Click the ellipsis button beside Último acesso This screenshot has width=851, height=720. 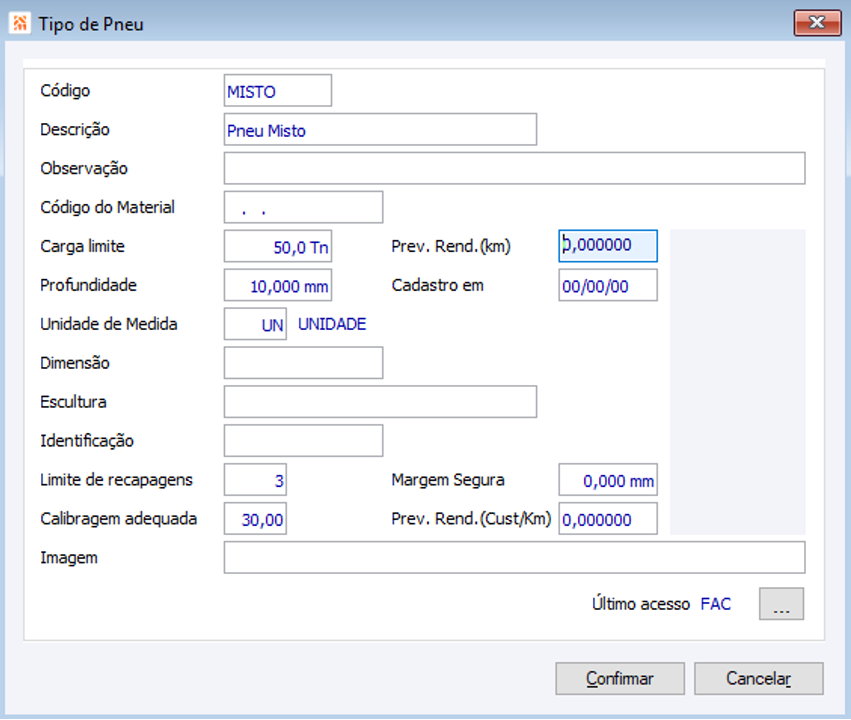781,604
